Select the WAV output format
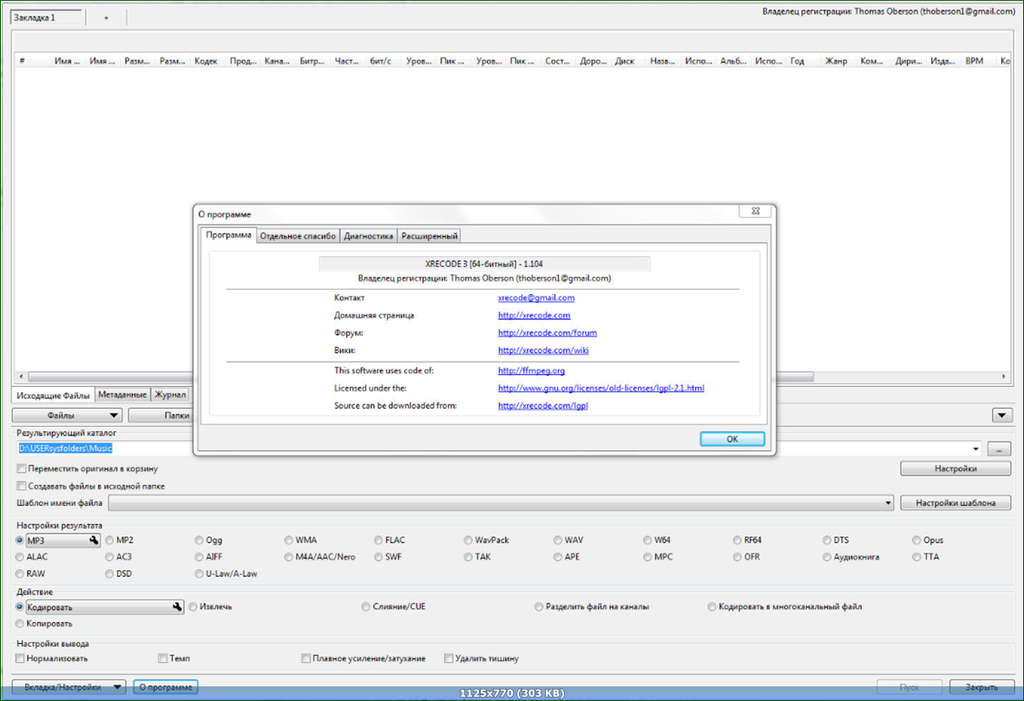The image size is (1024, 701). coord(568,540)
